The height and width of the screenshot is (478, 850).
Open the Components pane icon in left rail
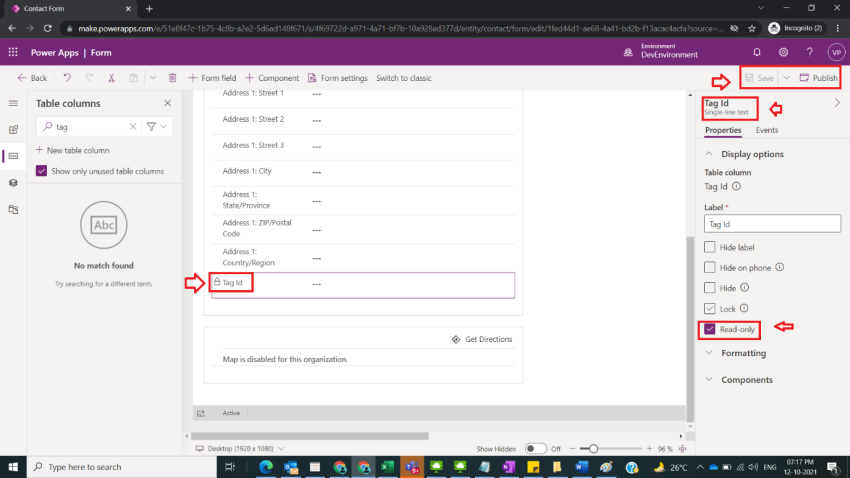point(14,130)
